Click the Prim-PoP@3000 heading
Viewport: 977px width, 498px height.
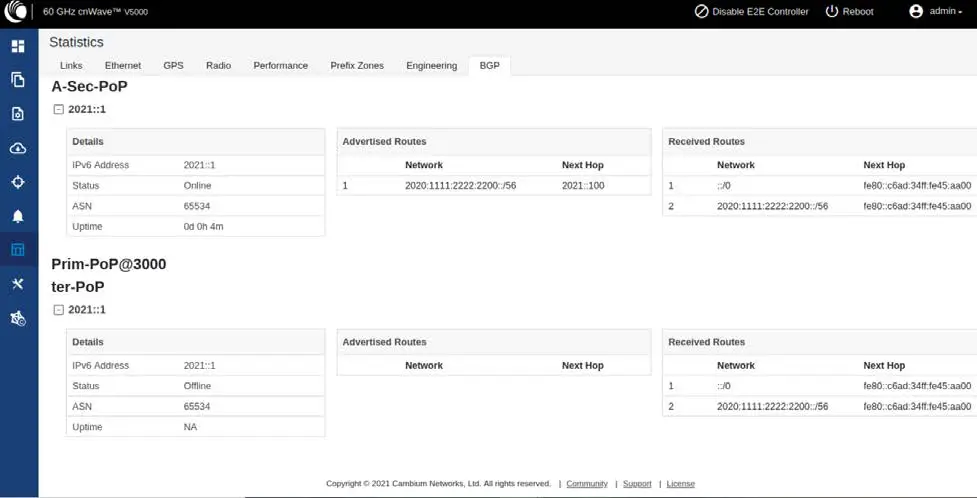(108, 264)
